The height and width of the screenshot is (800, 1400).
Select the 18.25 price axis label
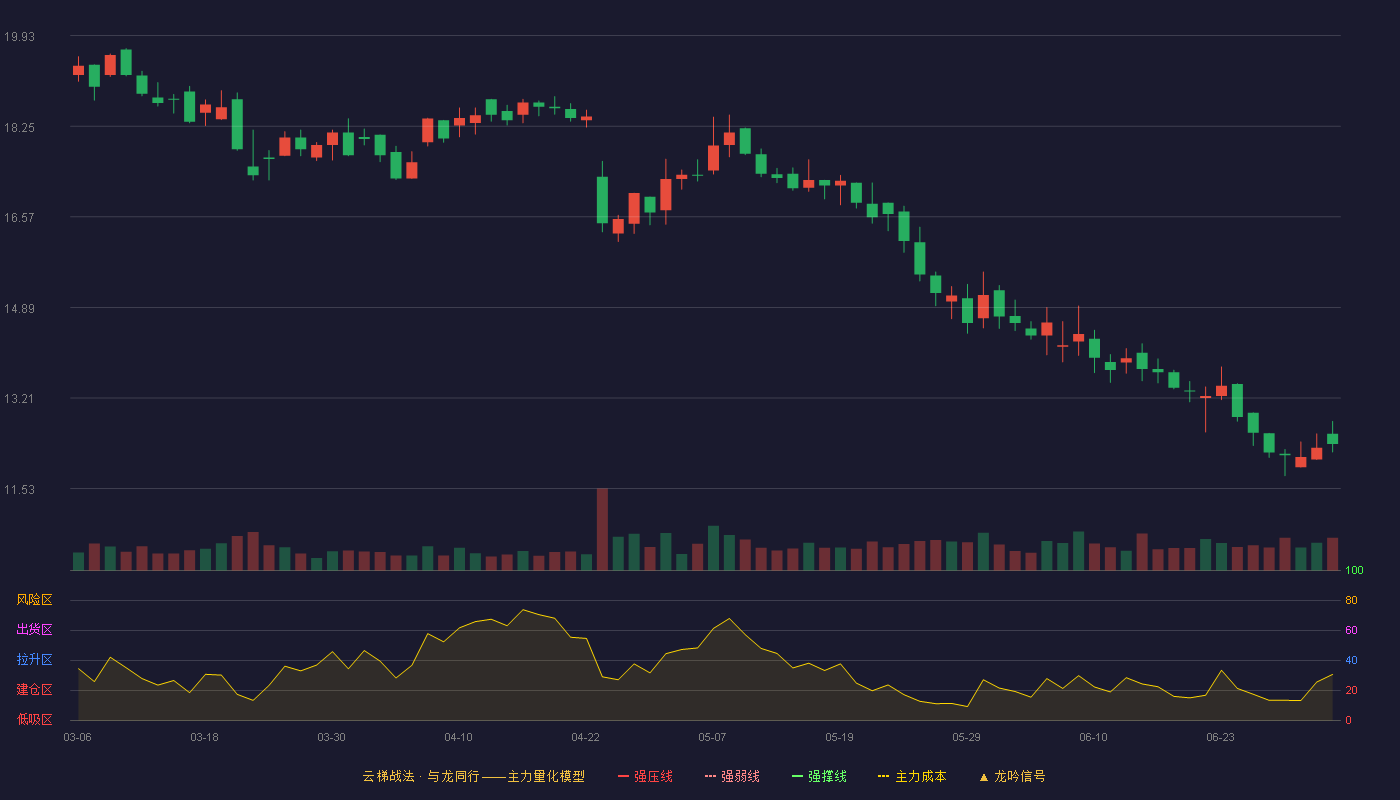[19, 127]
